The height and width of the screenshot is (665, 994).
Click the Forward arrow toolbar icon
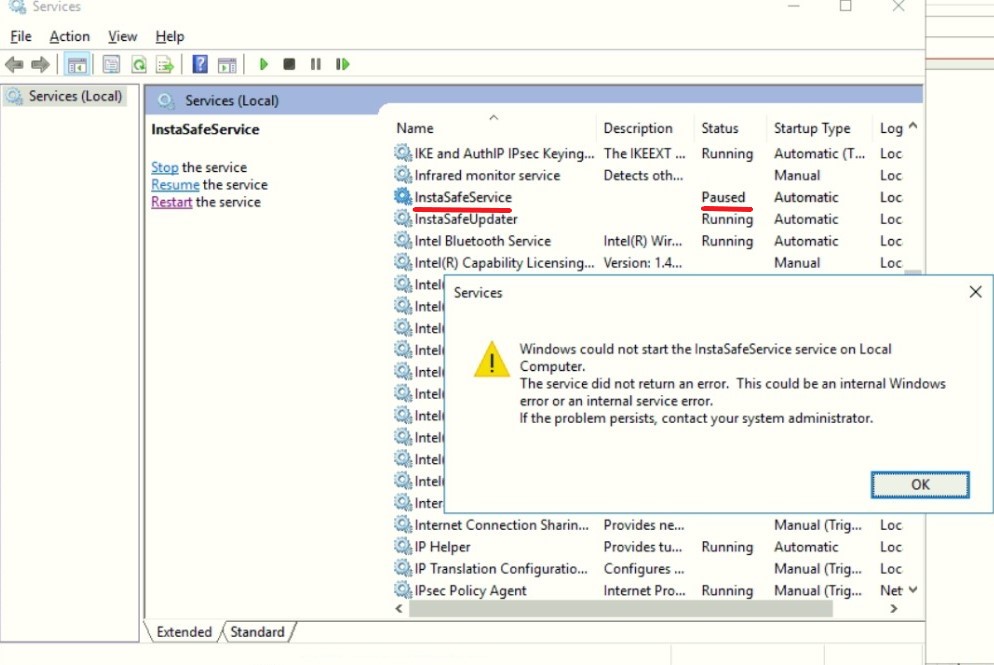[40, 64]
